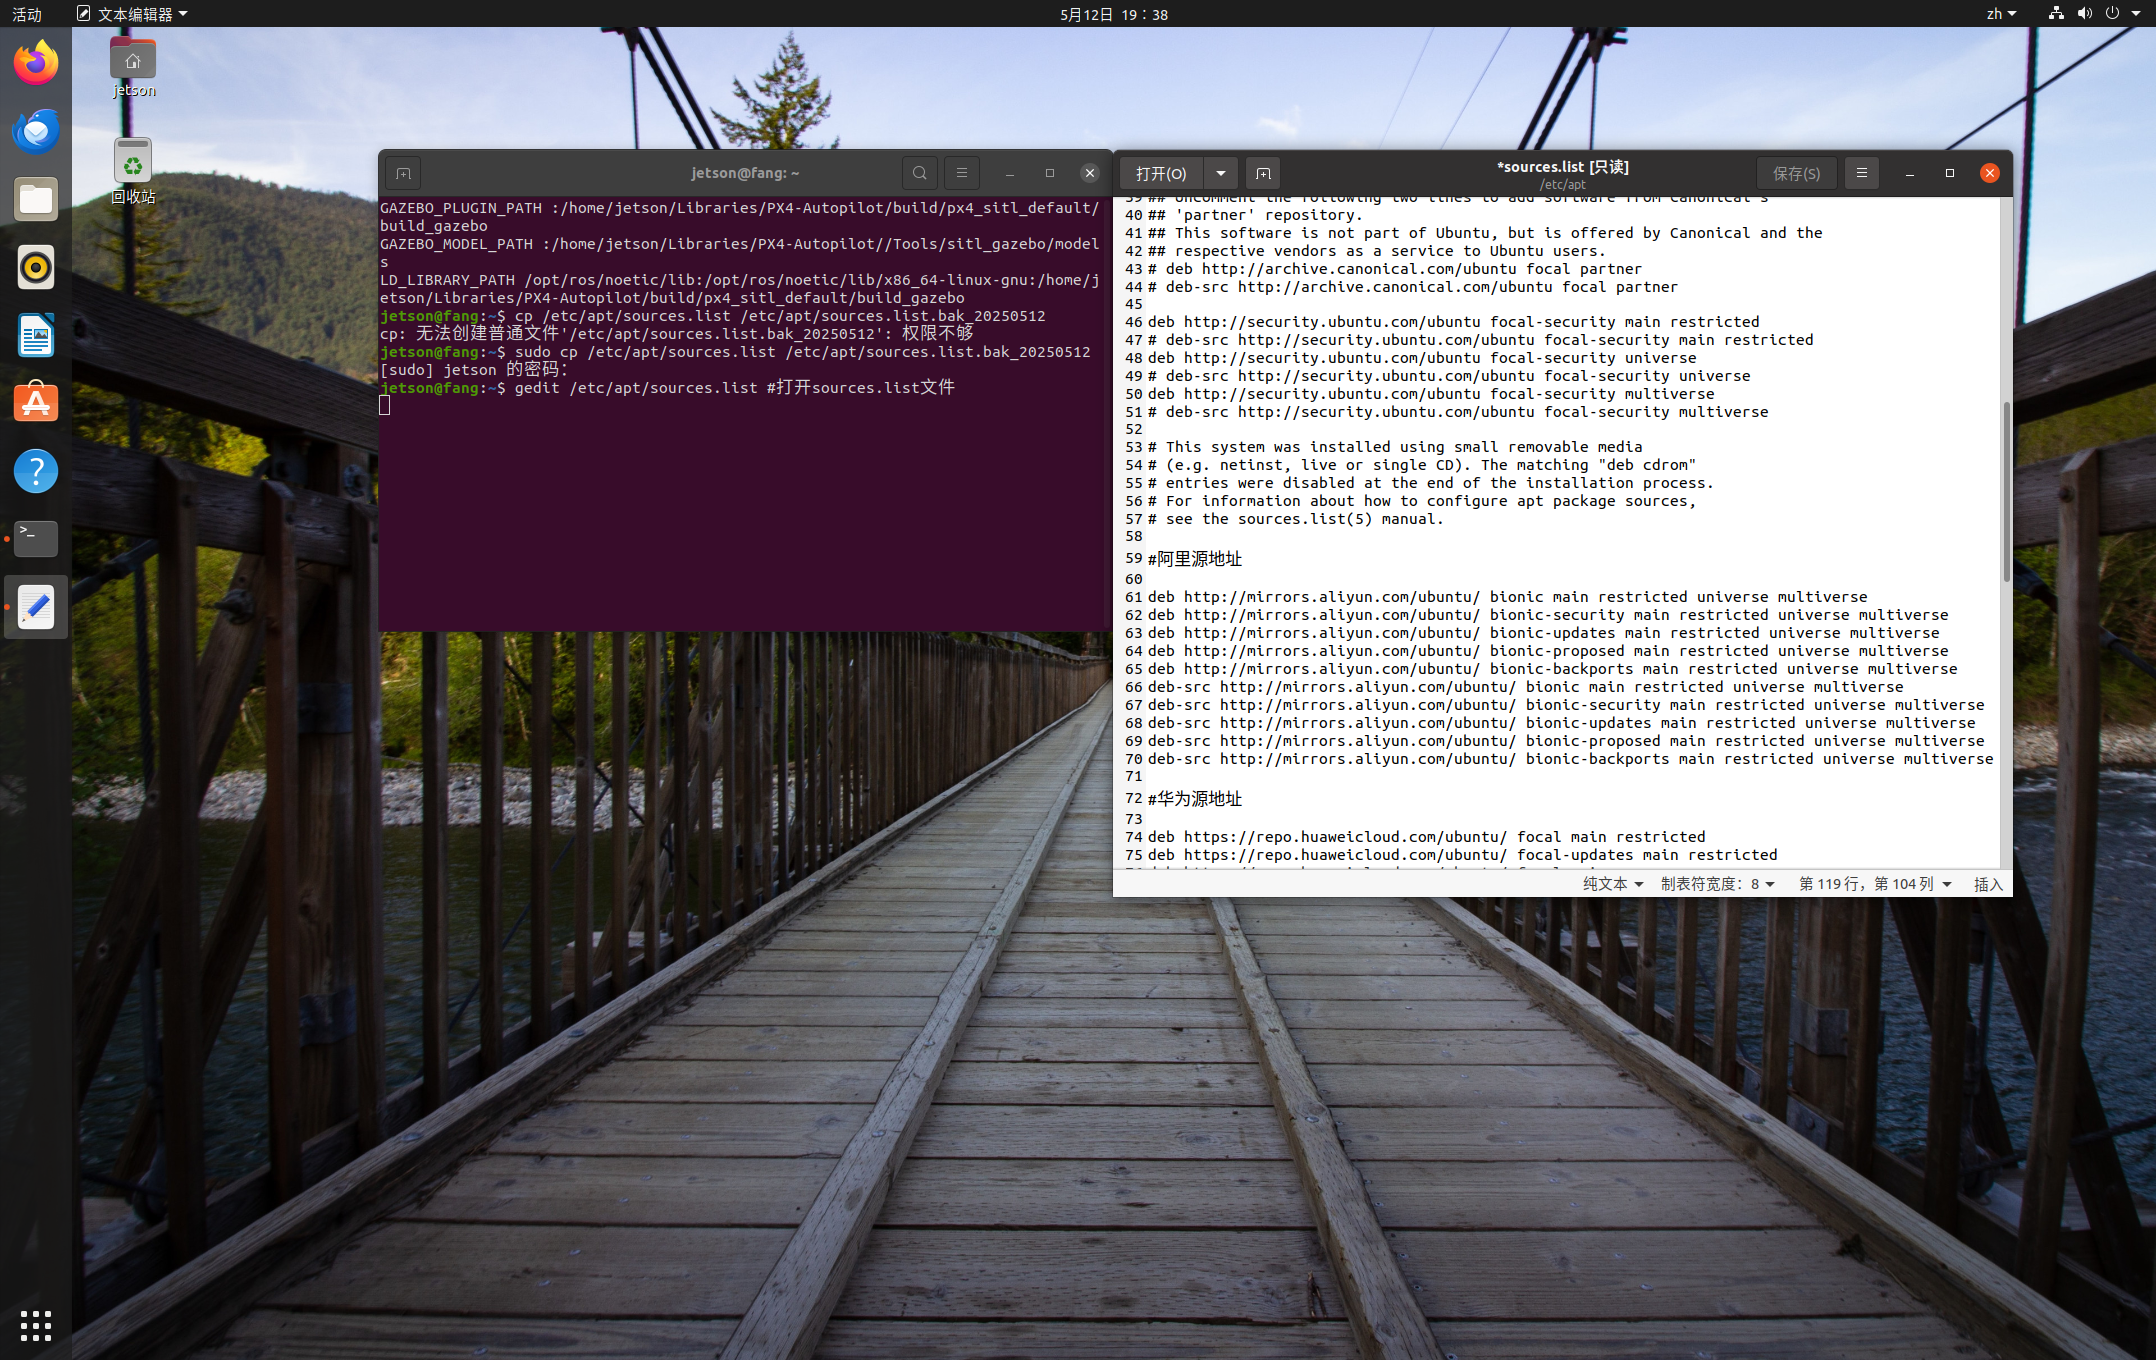Screen dimensions: 2156x1360
Task: Click line 43 canonical focal partner entry
Action: (1394, 269)
